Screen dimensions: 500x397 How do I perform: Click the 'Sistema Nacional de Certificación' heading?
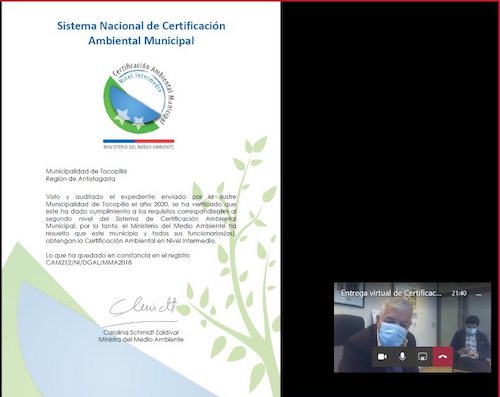point(141,26)
